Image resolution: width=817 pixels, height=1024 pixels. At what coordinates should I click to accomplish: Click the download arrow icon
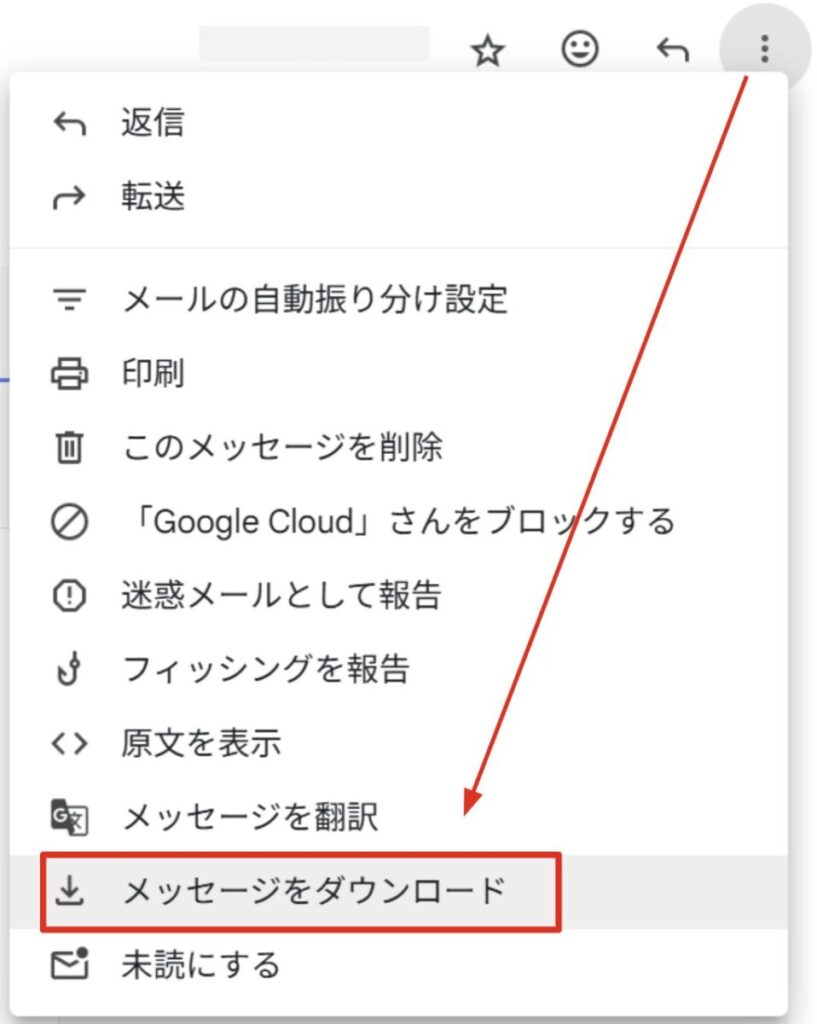tap(69, 891)
